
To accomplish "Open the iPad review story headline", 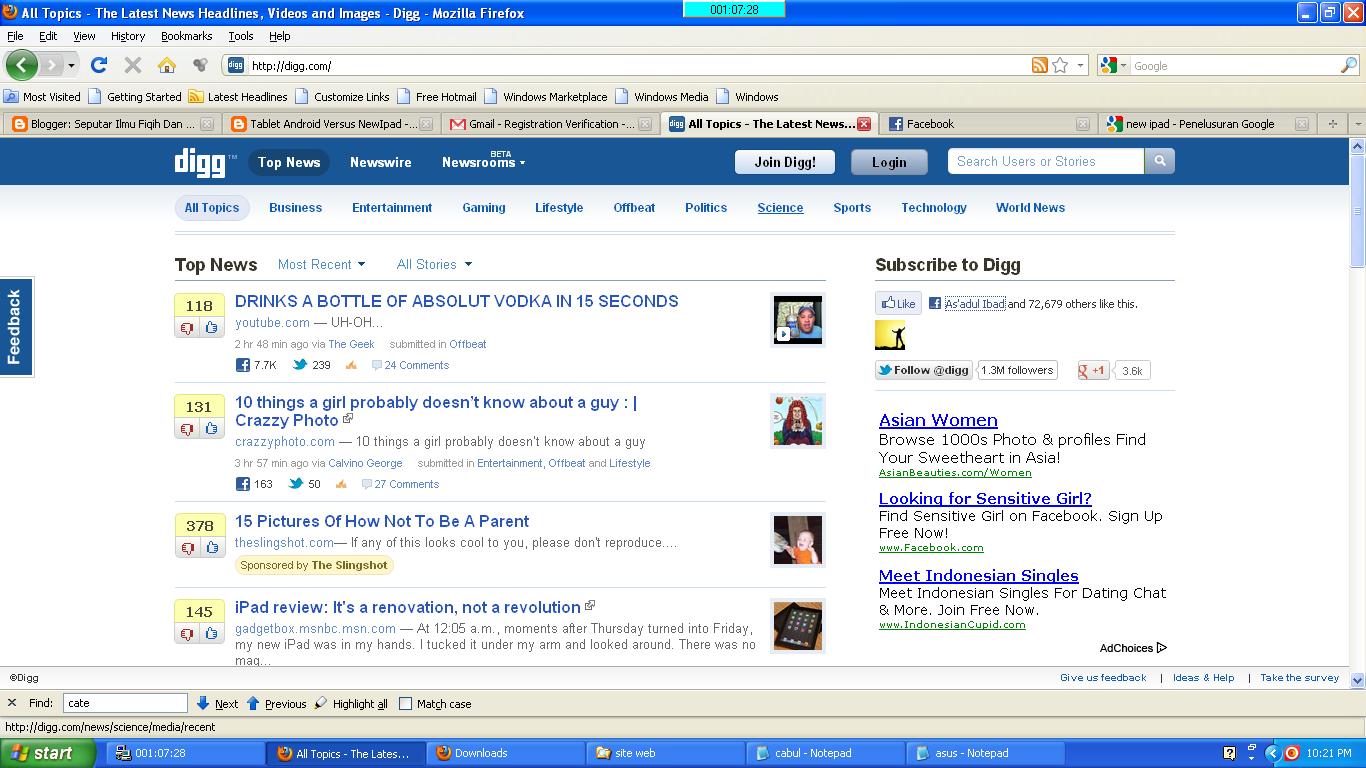I will tap(408, 607).
